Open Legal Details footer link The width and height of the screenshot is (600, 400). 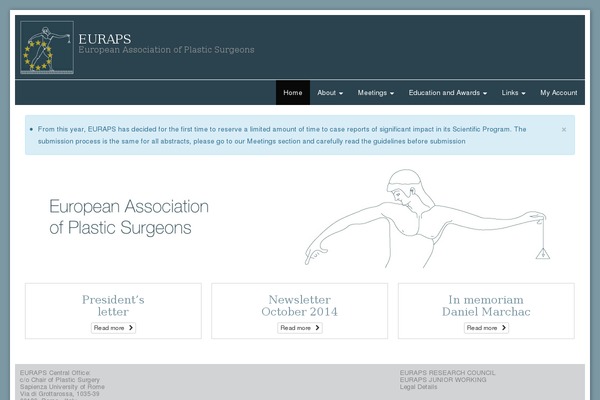[418, 387]
